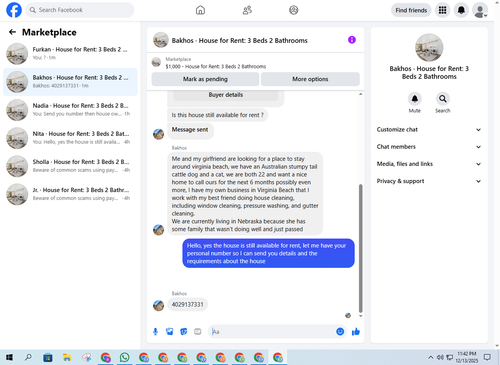The width and height of the screenshot is (500, 365).
Task: Expand Chat members section
Action: coord(429,147)
